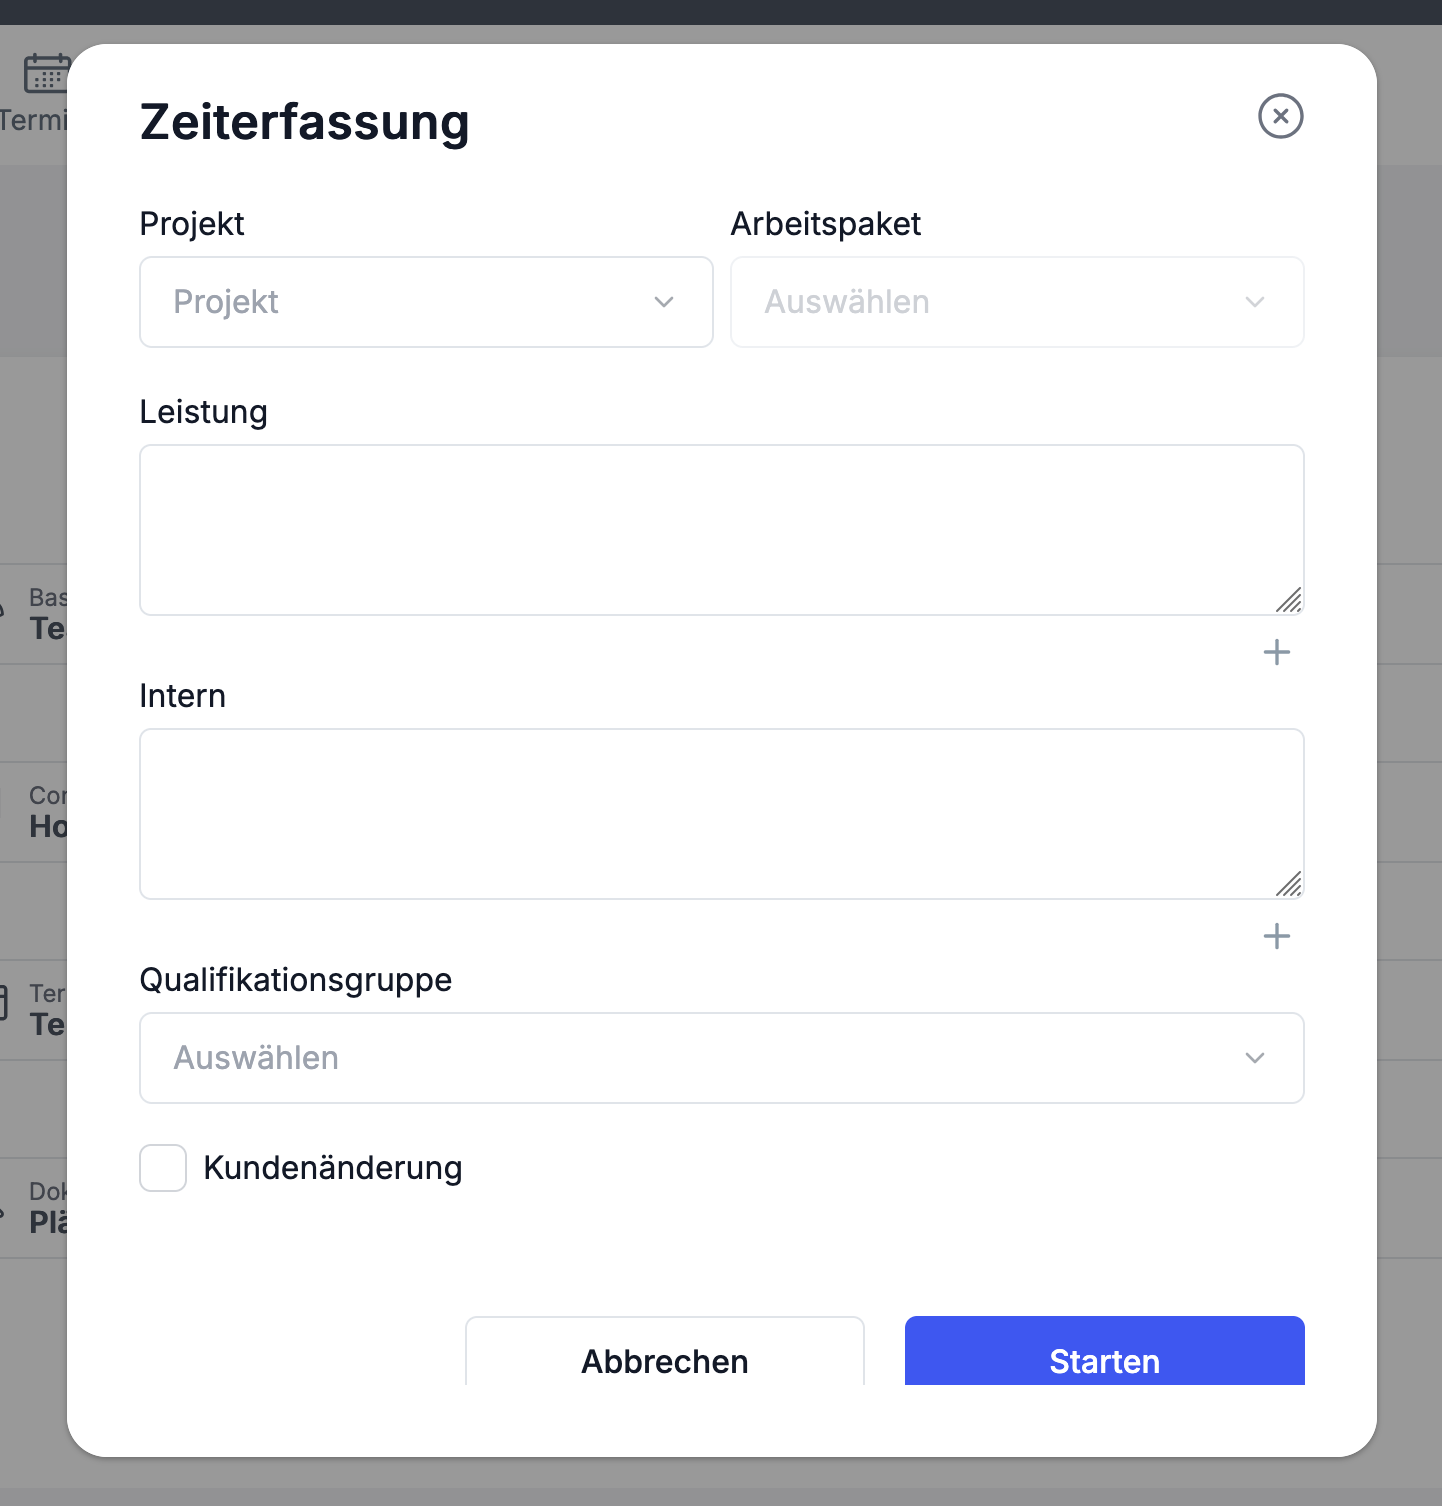The height and width of the screenshot is (1506, 1442).
Task: Expand the Qualifikationsgruppe dropdown
Action: (x=721, y=1058)
